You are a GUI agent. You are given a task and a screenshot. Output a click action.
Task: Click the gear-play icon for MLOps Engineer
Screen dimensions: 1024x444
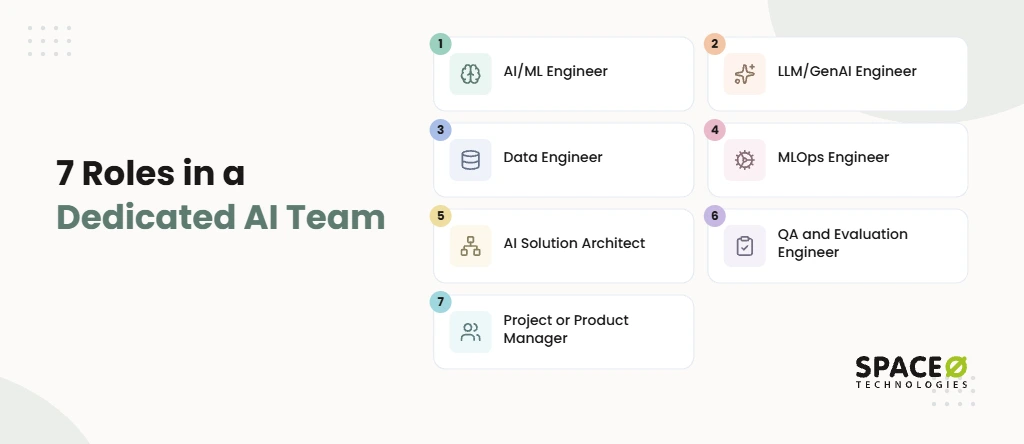coord(744,160)
